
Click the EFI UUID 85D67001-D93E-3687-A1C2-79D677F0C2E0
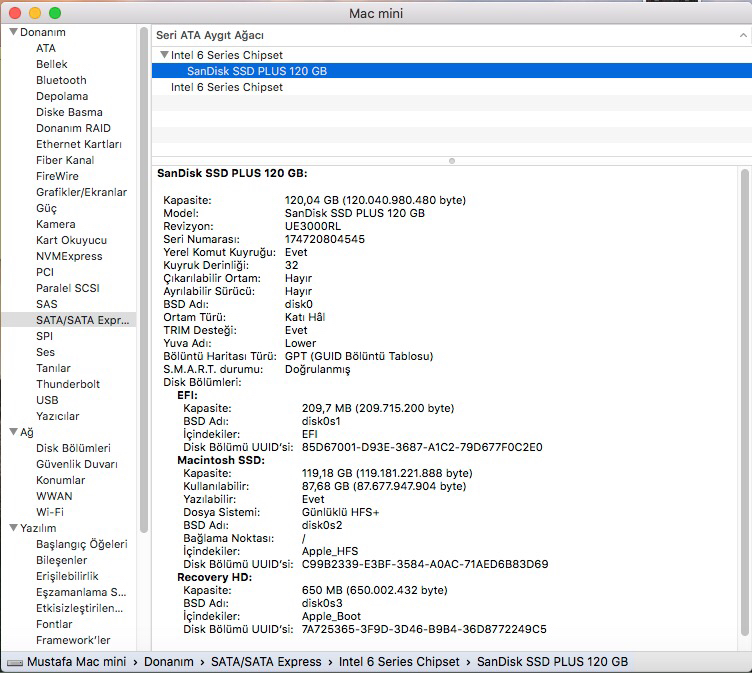[x=422, y=447]
